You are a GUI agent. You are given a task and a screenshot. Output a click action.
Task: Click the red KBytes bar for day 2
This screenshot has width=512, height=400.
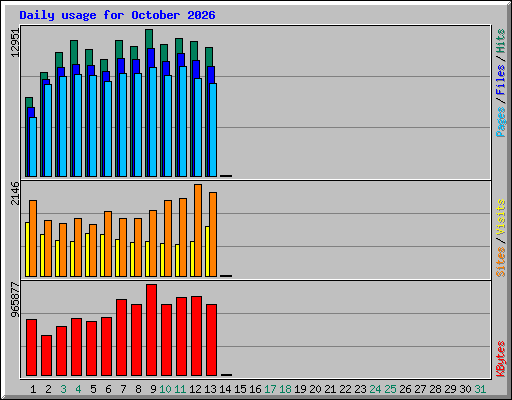46,355
